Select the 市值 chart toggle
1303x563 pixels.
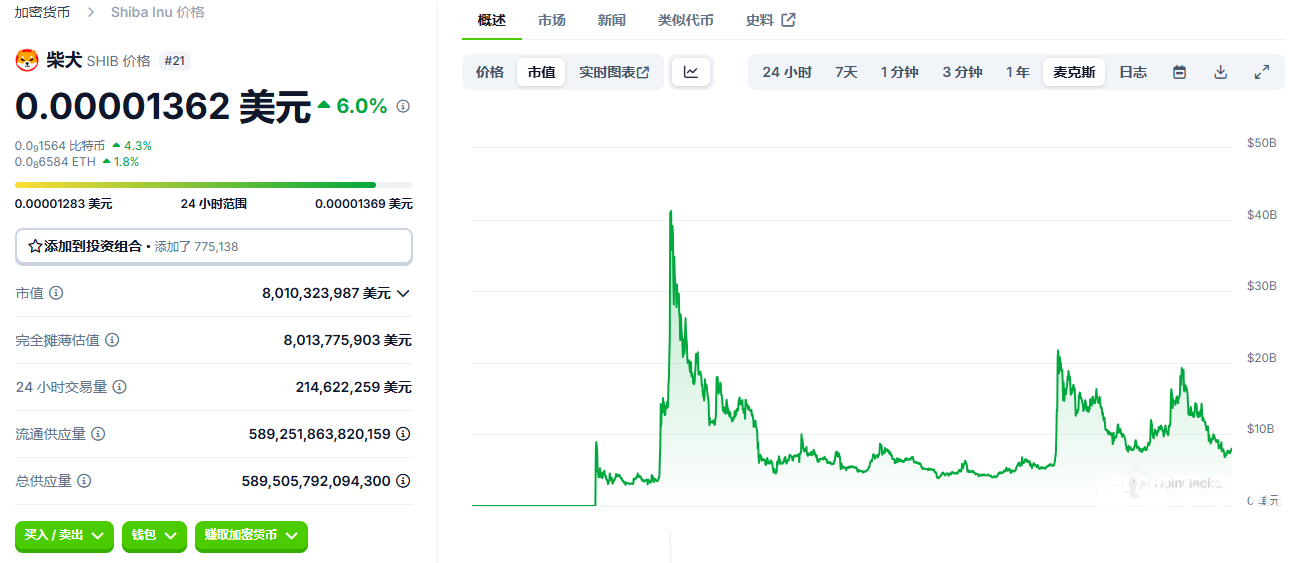(x=541, y=72)
